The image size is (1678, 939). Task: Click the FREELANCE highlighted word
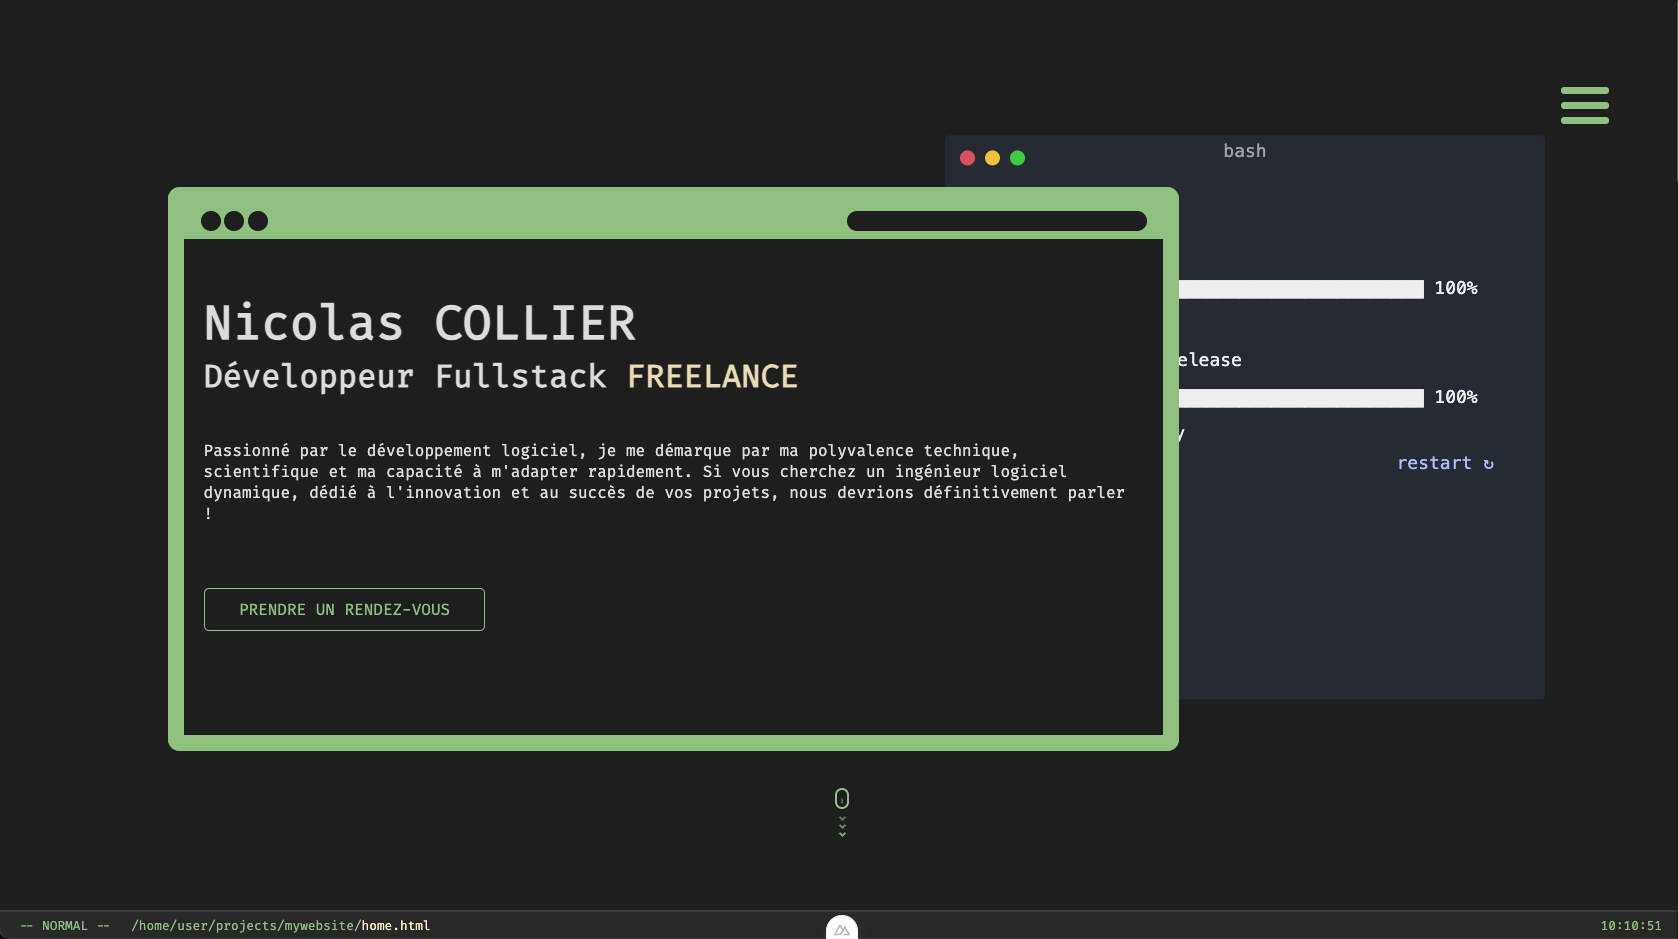[713, 376]
